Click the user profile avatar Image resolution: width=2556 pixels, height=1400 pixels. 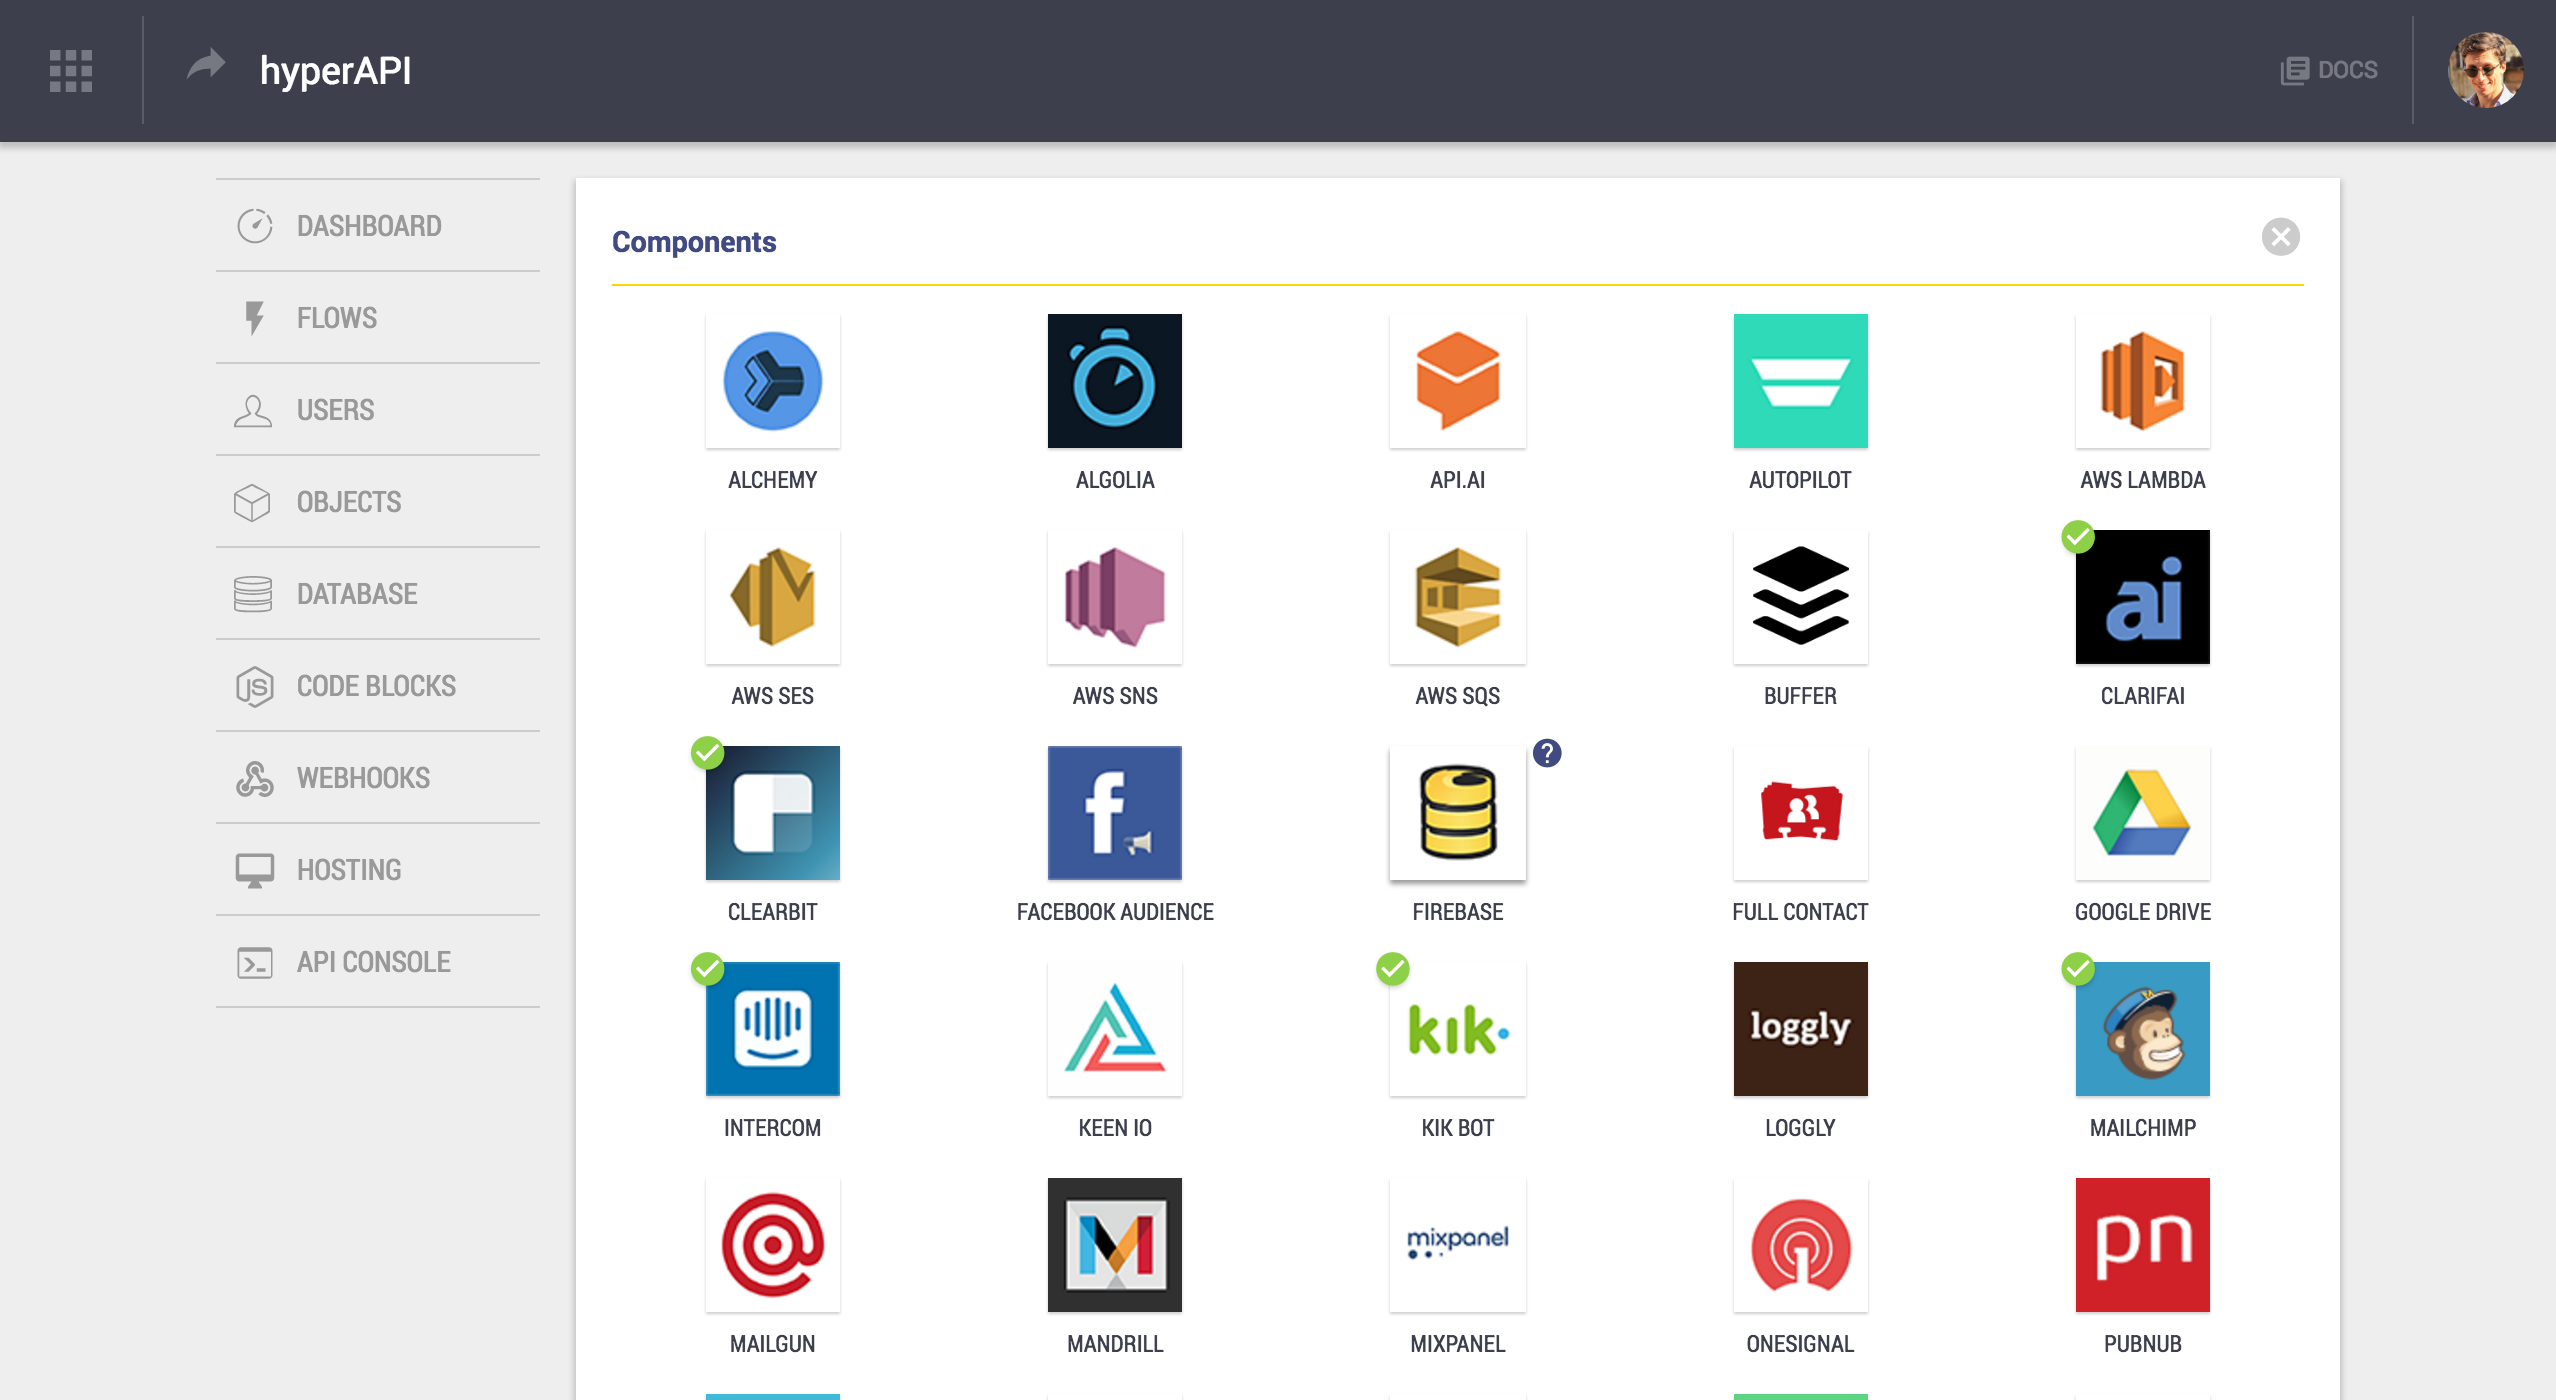[x=2484, y=70]
